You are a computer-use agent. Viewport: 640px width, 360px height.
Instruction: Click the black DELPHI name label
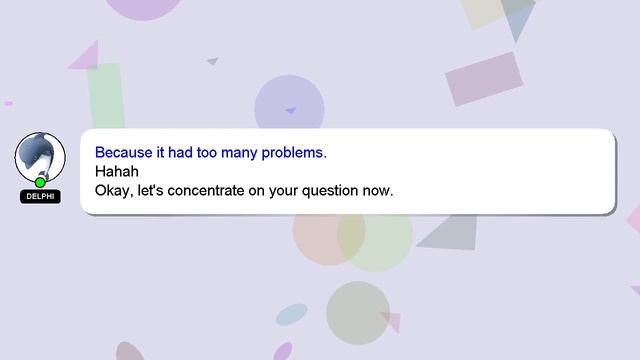40,196
